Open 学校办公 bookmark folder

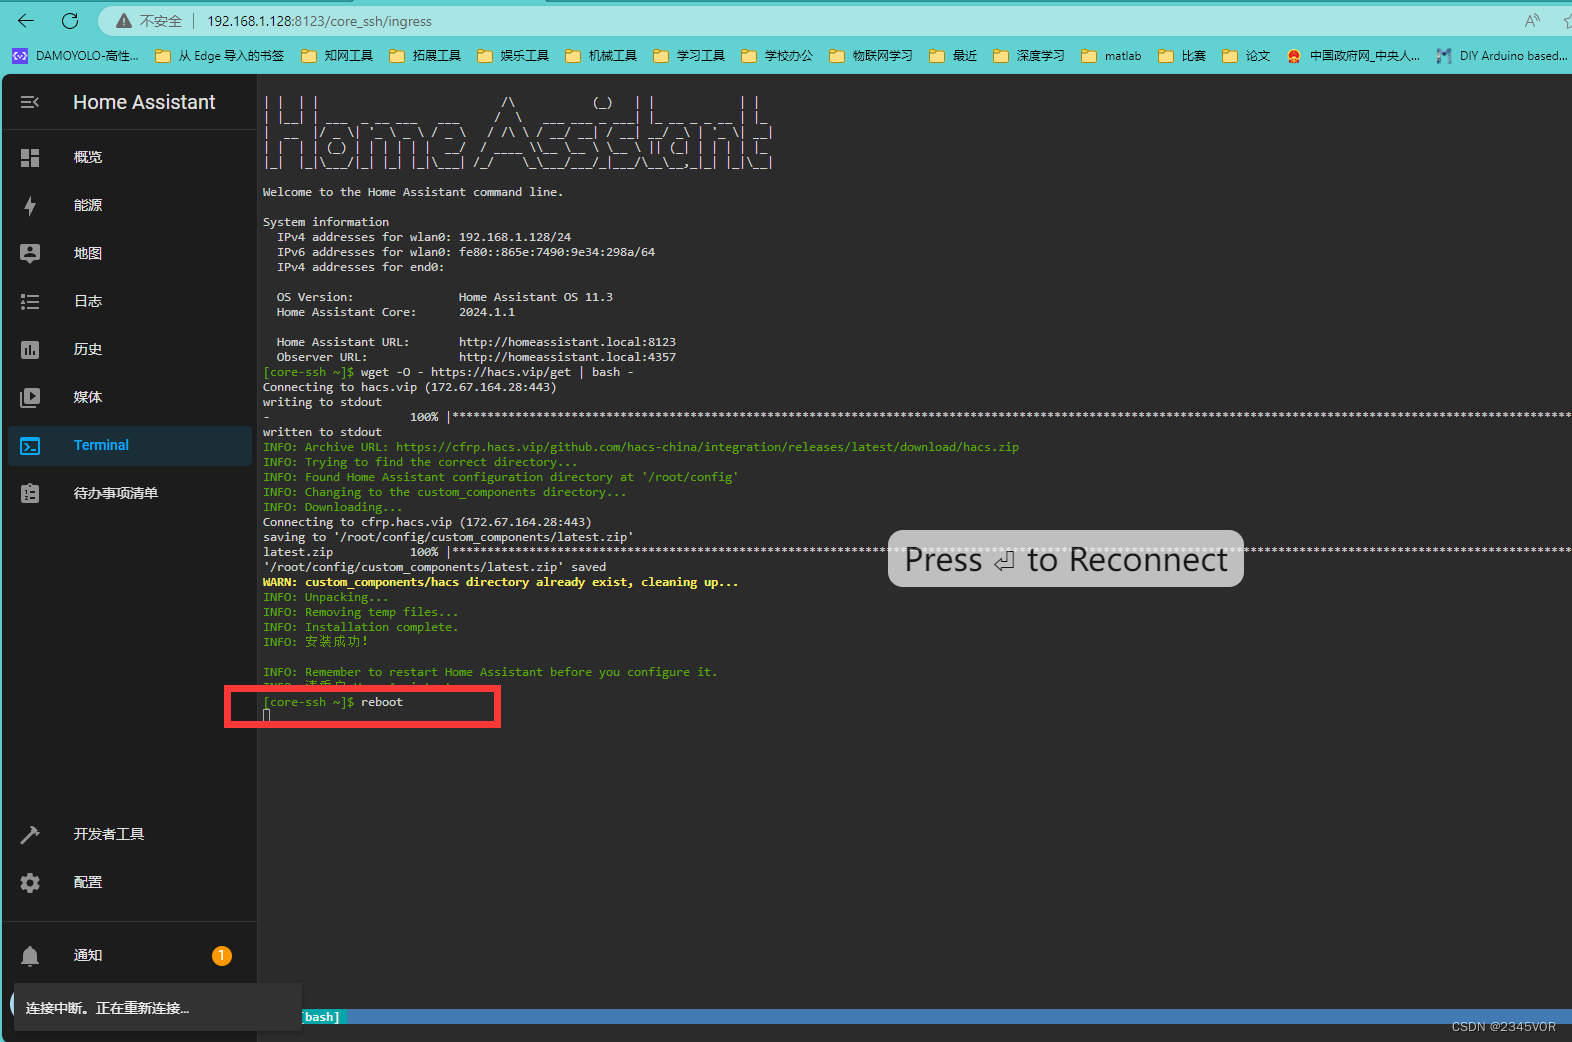tap(777, 56)
